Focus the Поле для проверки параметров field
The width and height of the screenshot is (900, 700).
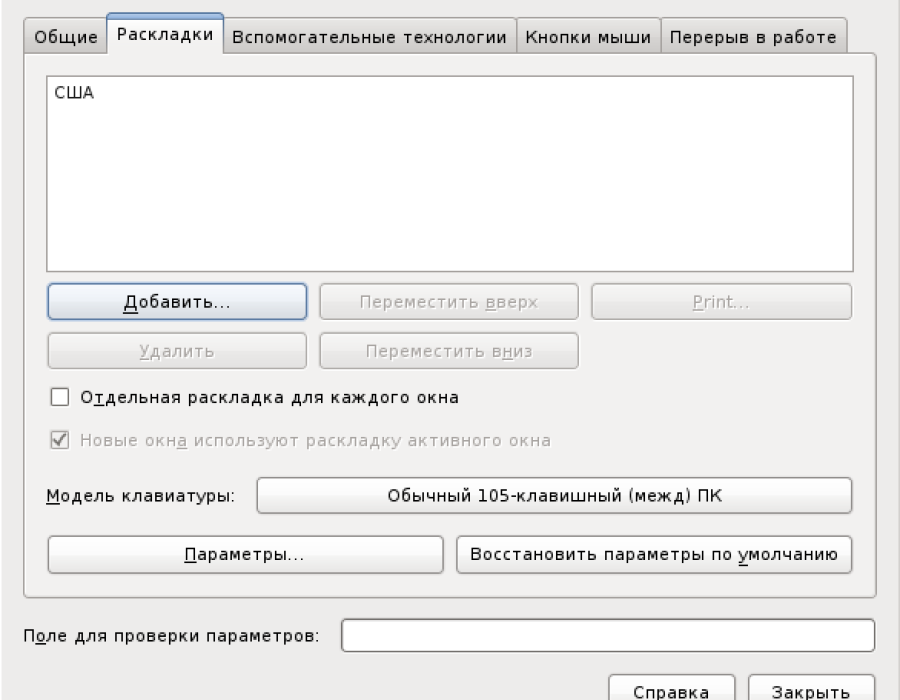[608, 635]
